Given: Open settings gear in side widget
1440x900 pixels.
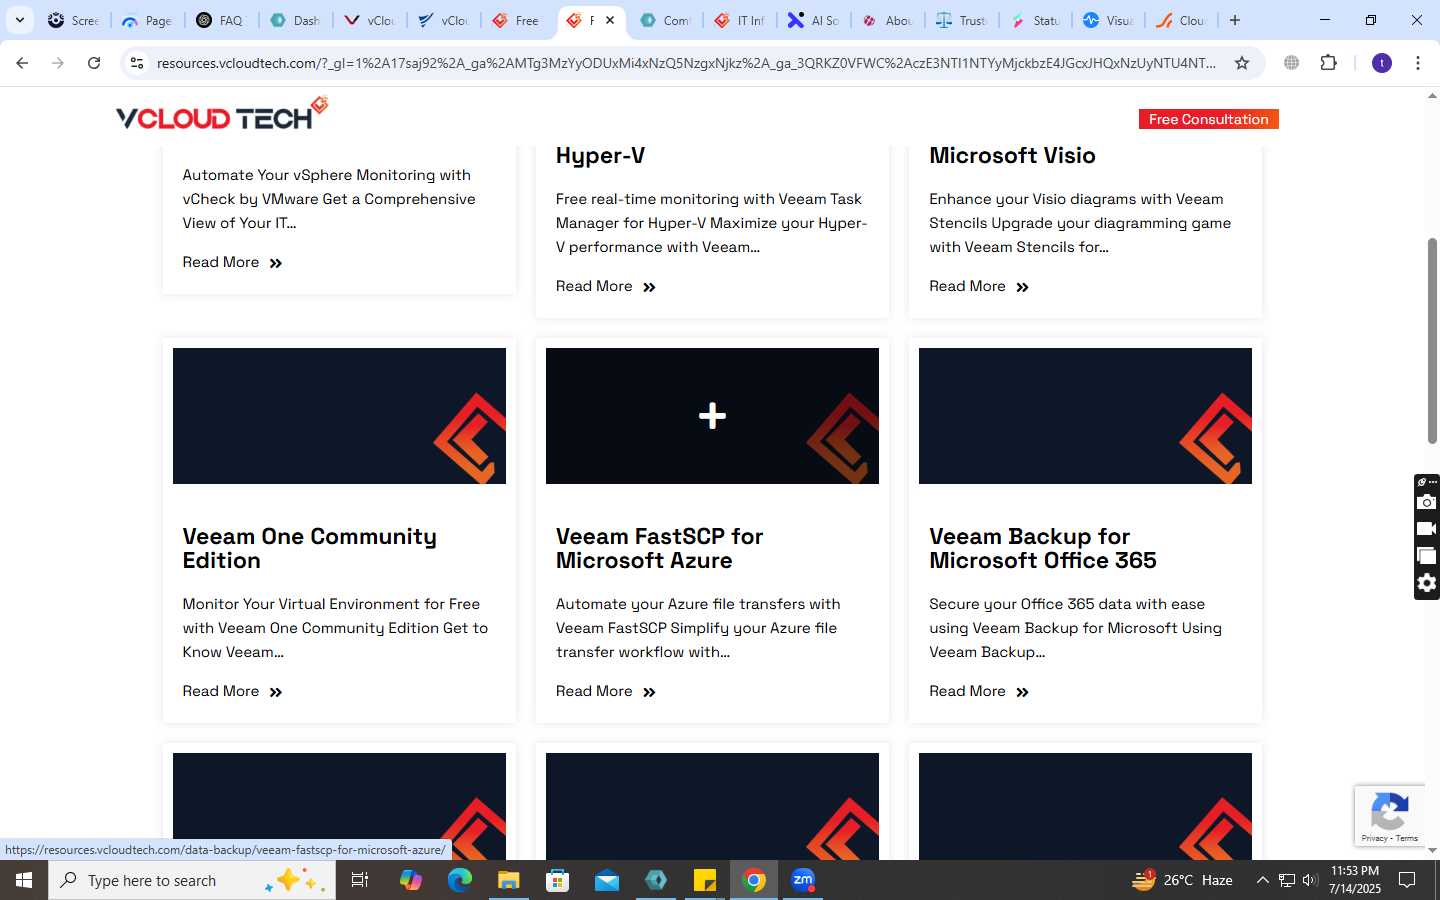Looking at the screenshot, I should [1427, 583].
